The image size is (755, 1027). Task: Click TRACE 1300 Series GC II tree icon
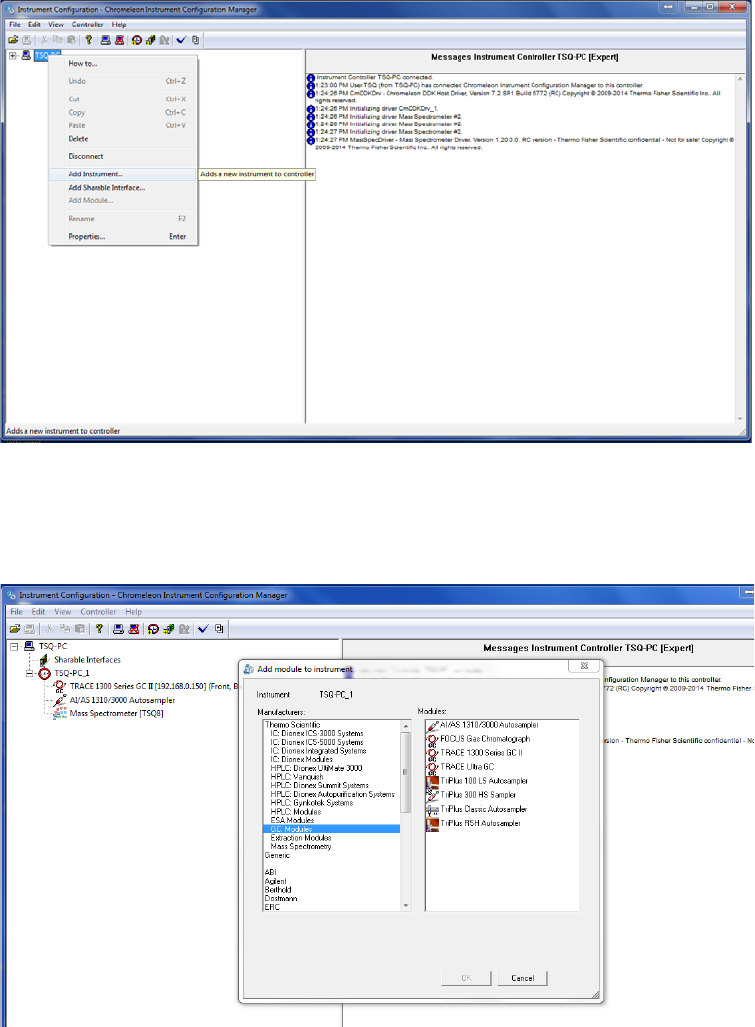click(60, 686)
